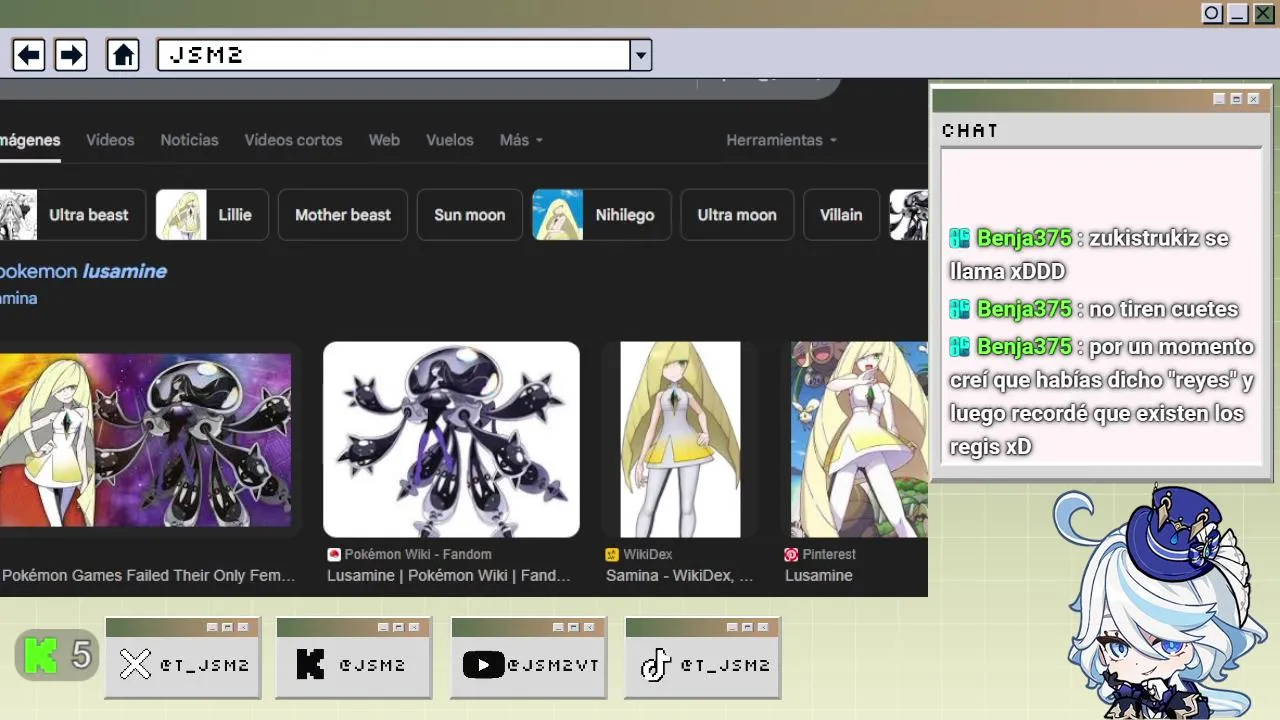Click 'no tiren cuetes' chat message
This screenshot has height=720, width=1280.
(x=1163, y=309)
